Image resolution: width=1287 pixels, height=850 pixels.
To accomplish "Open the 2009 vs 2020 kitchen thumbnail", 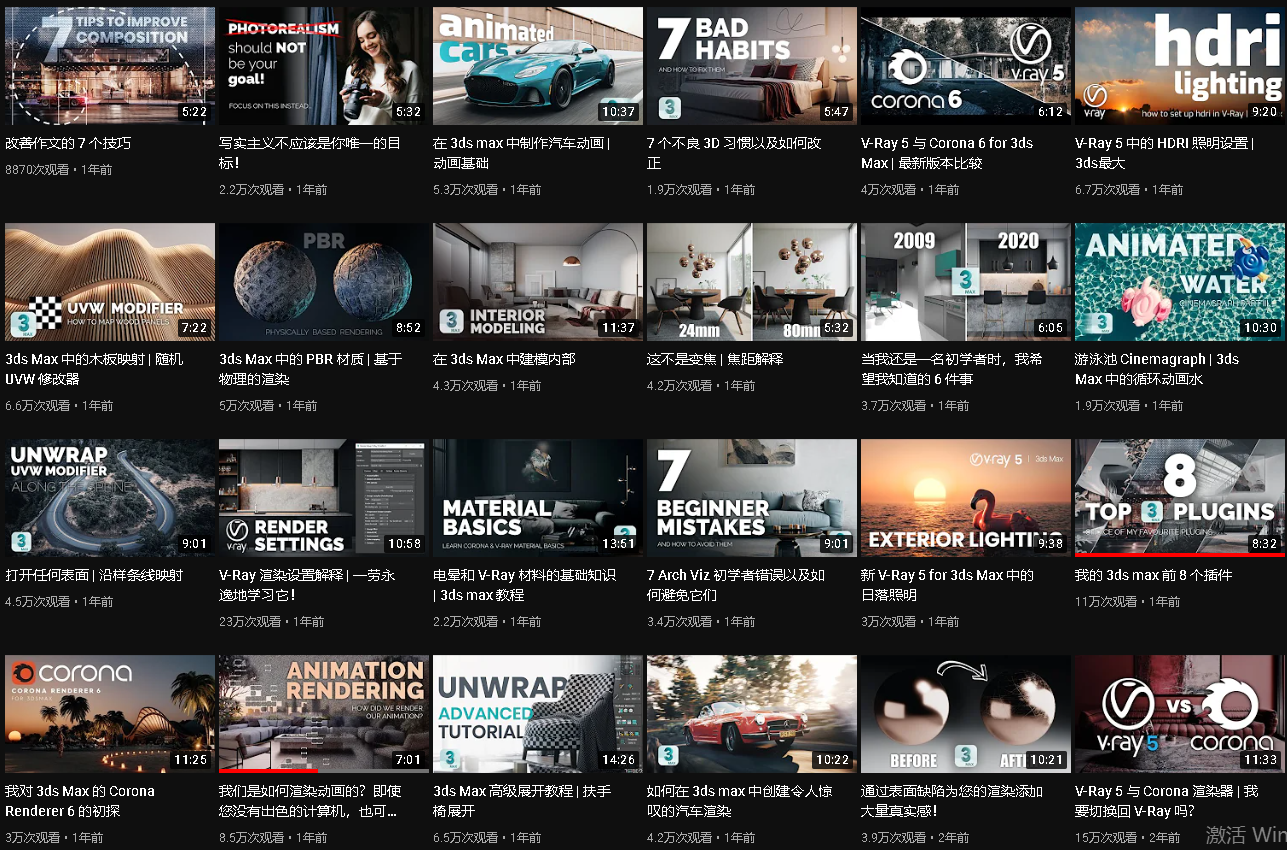I will point(966,282).
